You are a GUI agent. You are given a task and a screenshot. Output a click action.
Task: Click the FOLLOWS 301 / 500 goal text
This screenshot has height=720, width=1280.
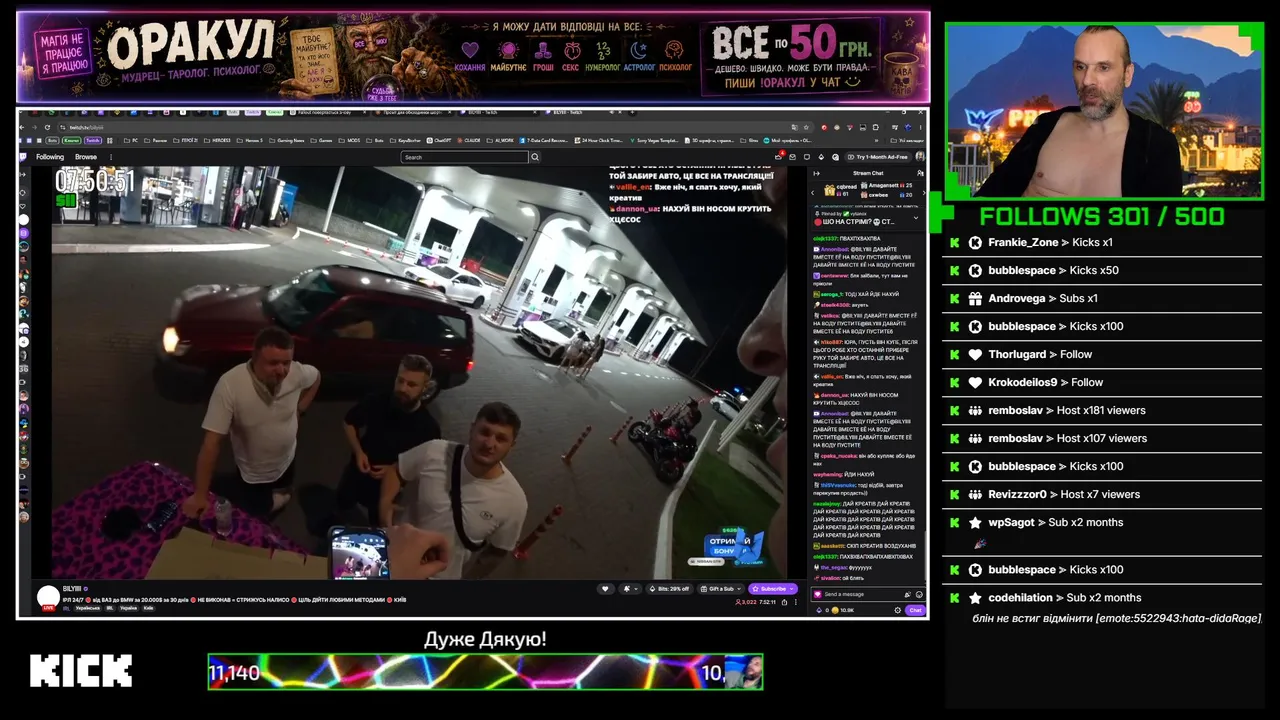[x=1102, y=216]
